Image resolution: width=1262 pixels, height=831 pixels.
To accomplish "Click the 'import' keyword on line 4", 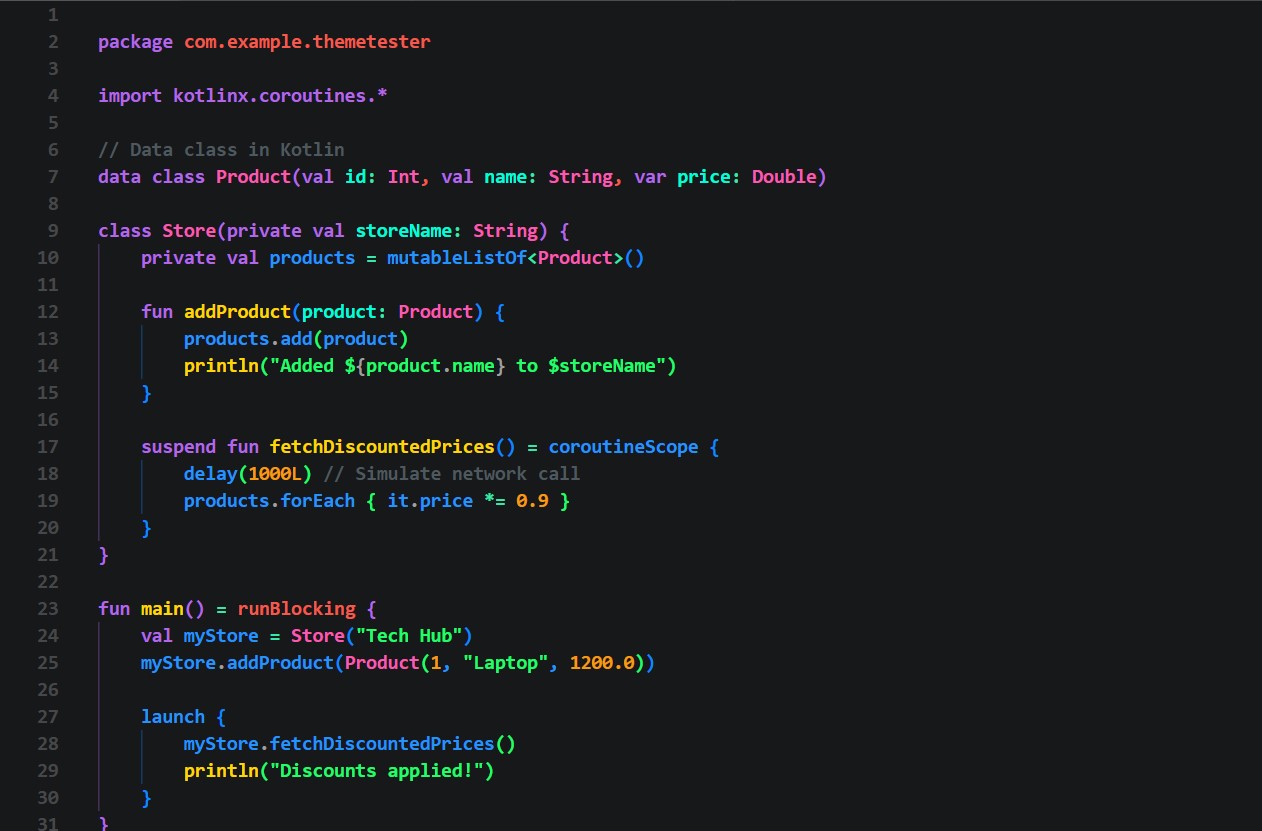I will pos(130,96).
